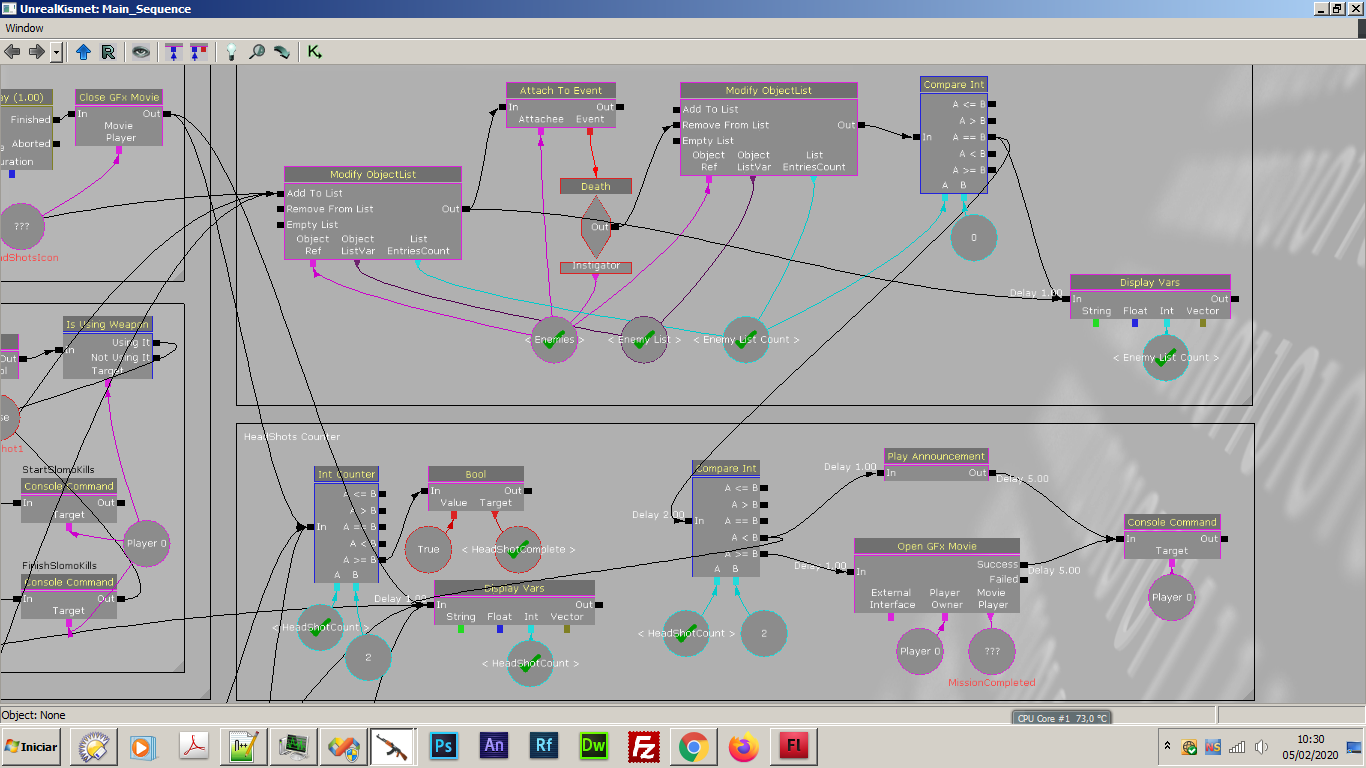Click the FileZilla icon in the taskbar
1366x768 pixels.
coord(643,746)
